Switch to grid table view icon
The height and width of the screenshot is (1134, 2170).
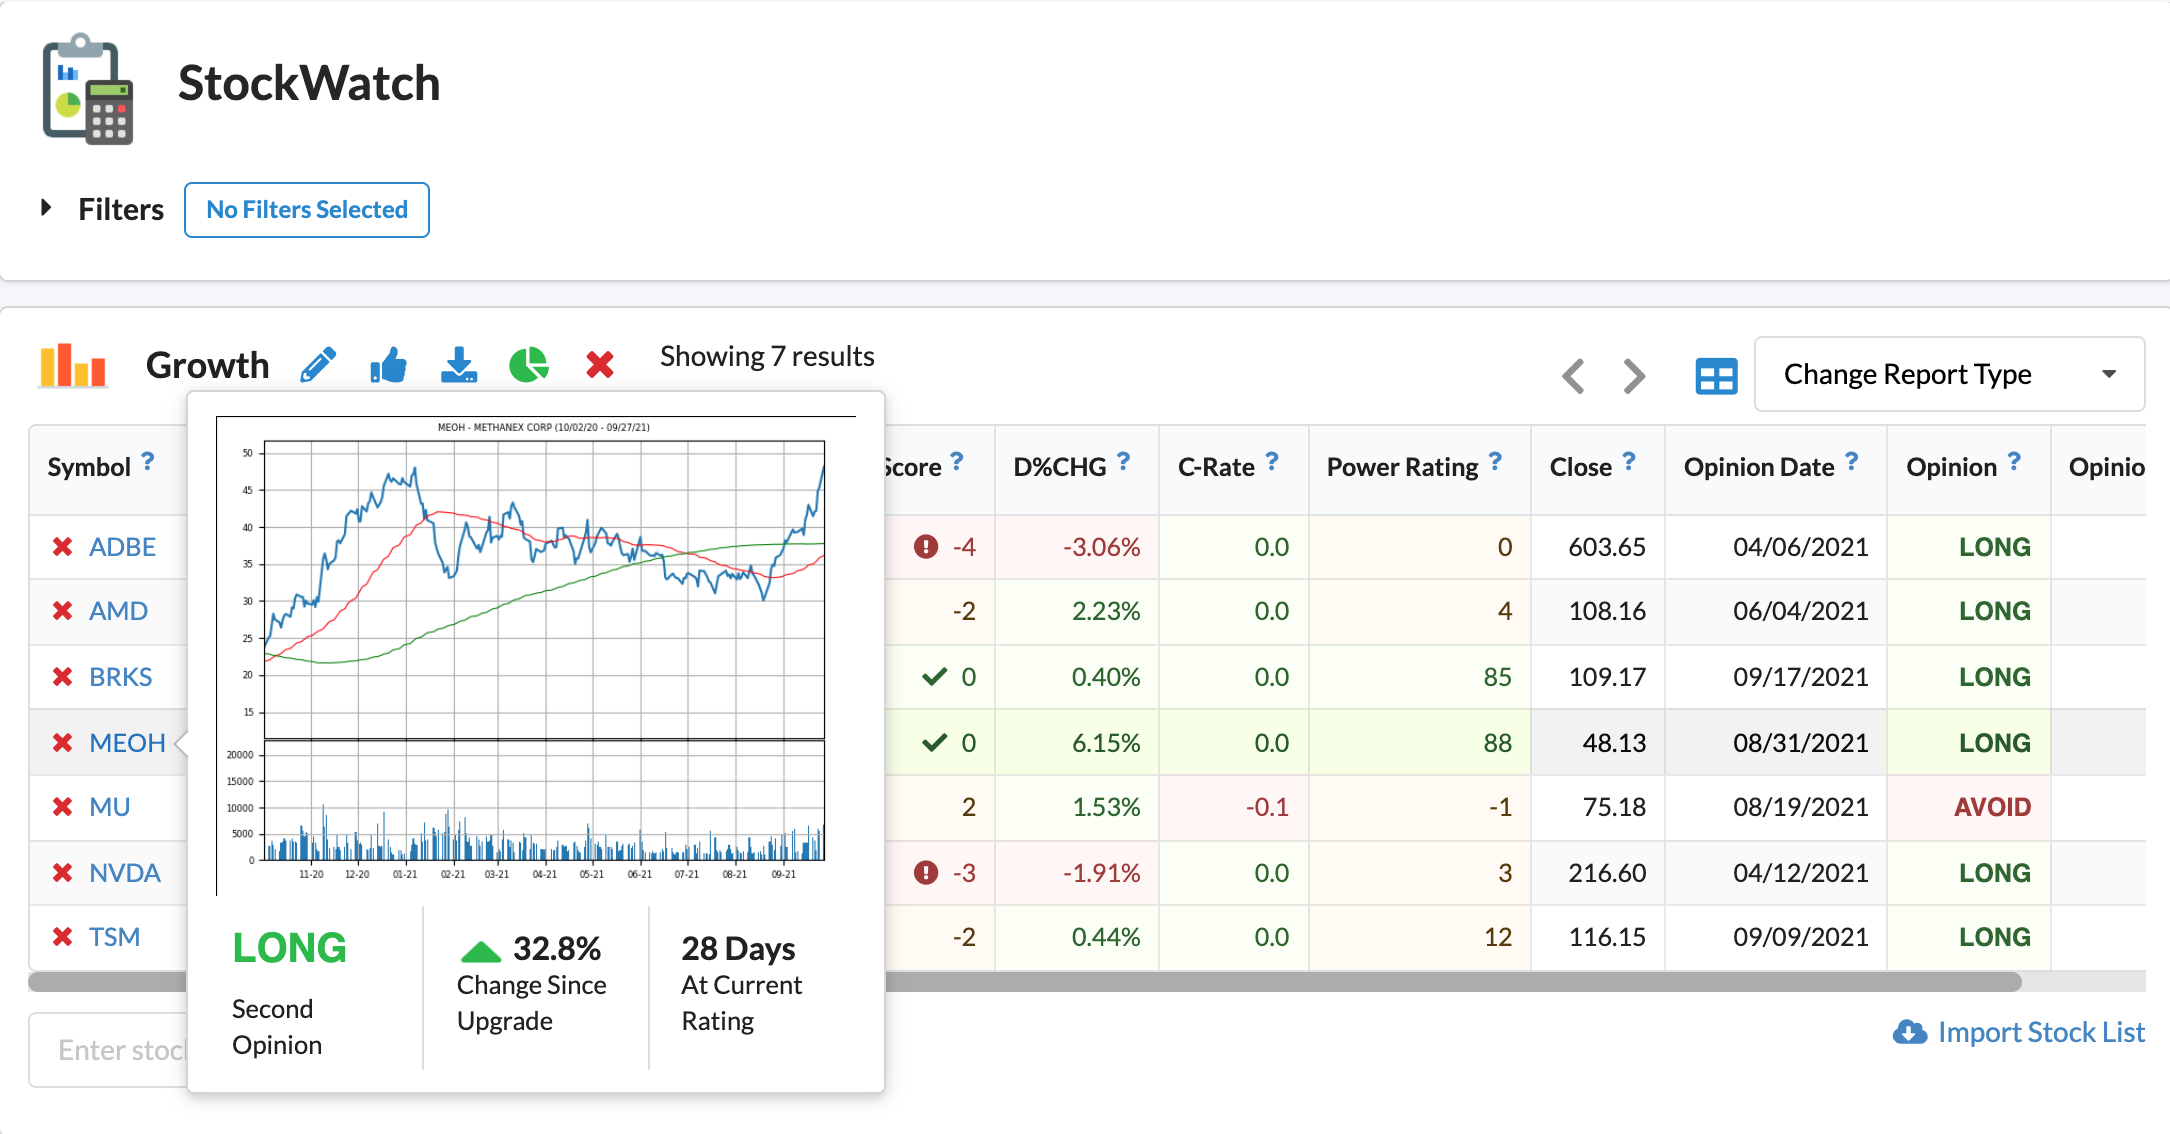(x=1716, y=377)
